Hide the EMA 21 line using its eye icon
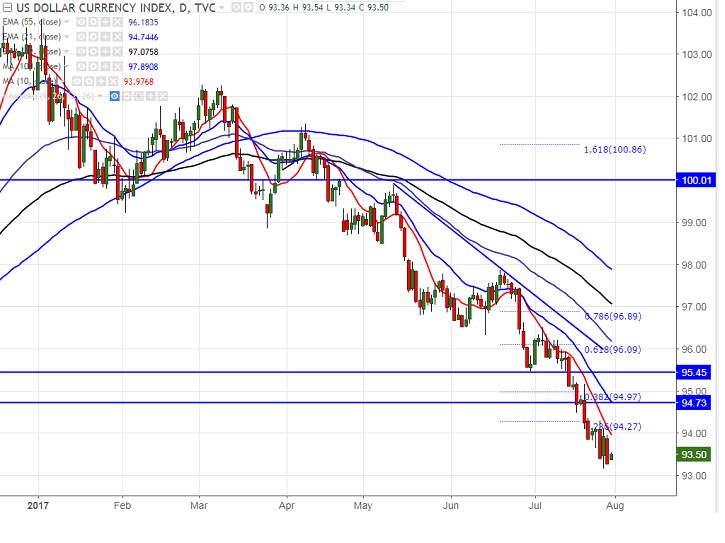This screenshot has height=543, width=725. point(81,37)
